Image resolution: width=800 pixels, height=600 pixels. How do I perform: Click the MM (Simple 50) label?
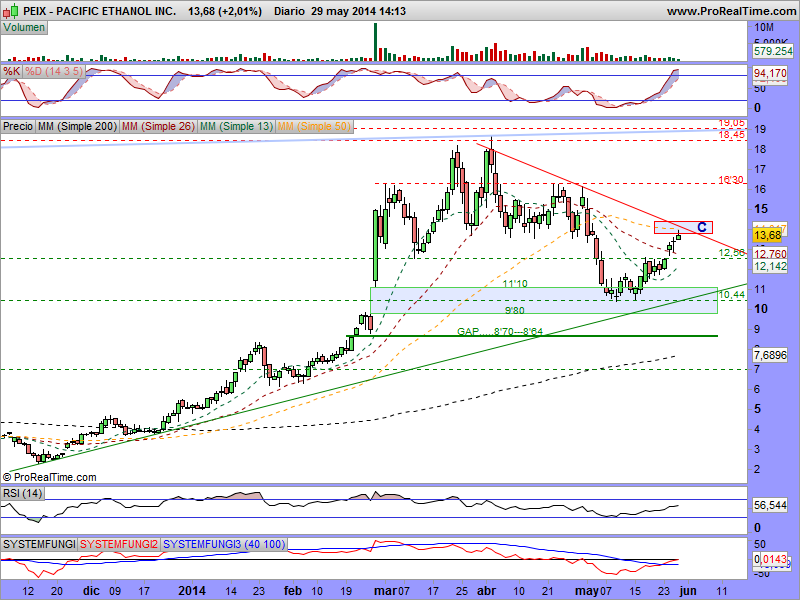pos(314,126)
